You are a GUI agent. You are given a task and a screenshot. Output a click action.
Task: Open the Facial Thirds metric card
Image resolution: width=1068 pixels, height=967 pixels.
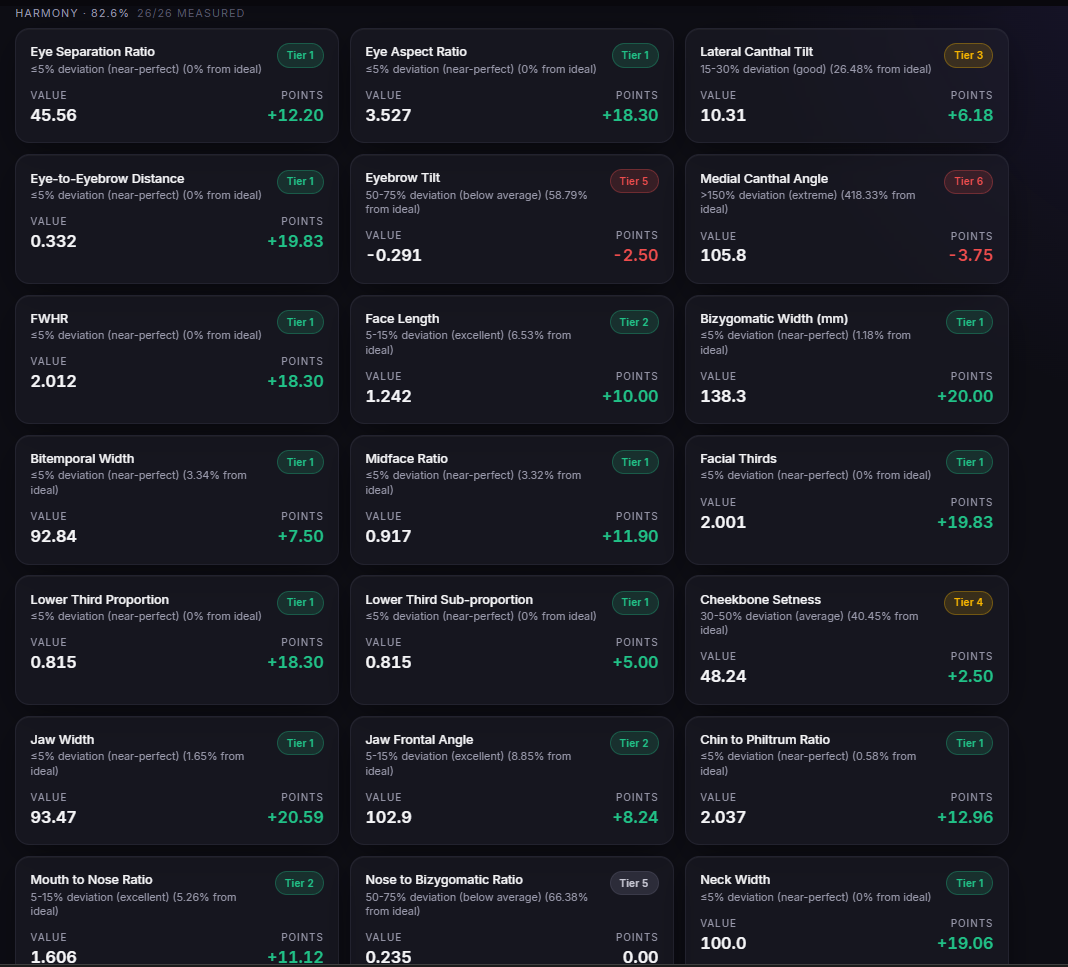coord(847,500)
